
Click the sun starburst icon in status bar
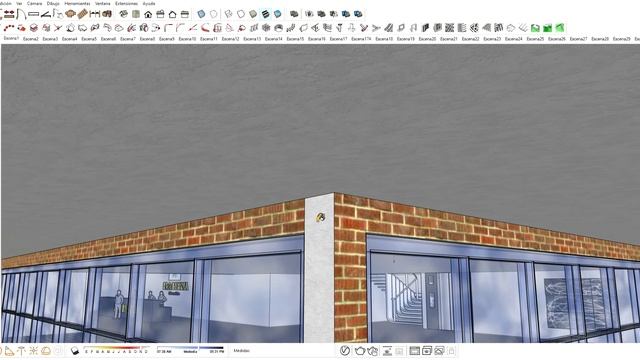[x=34, y=351]
